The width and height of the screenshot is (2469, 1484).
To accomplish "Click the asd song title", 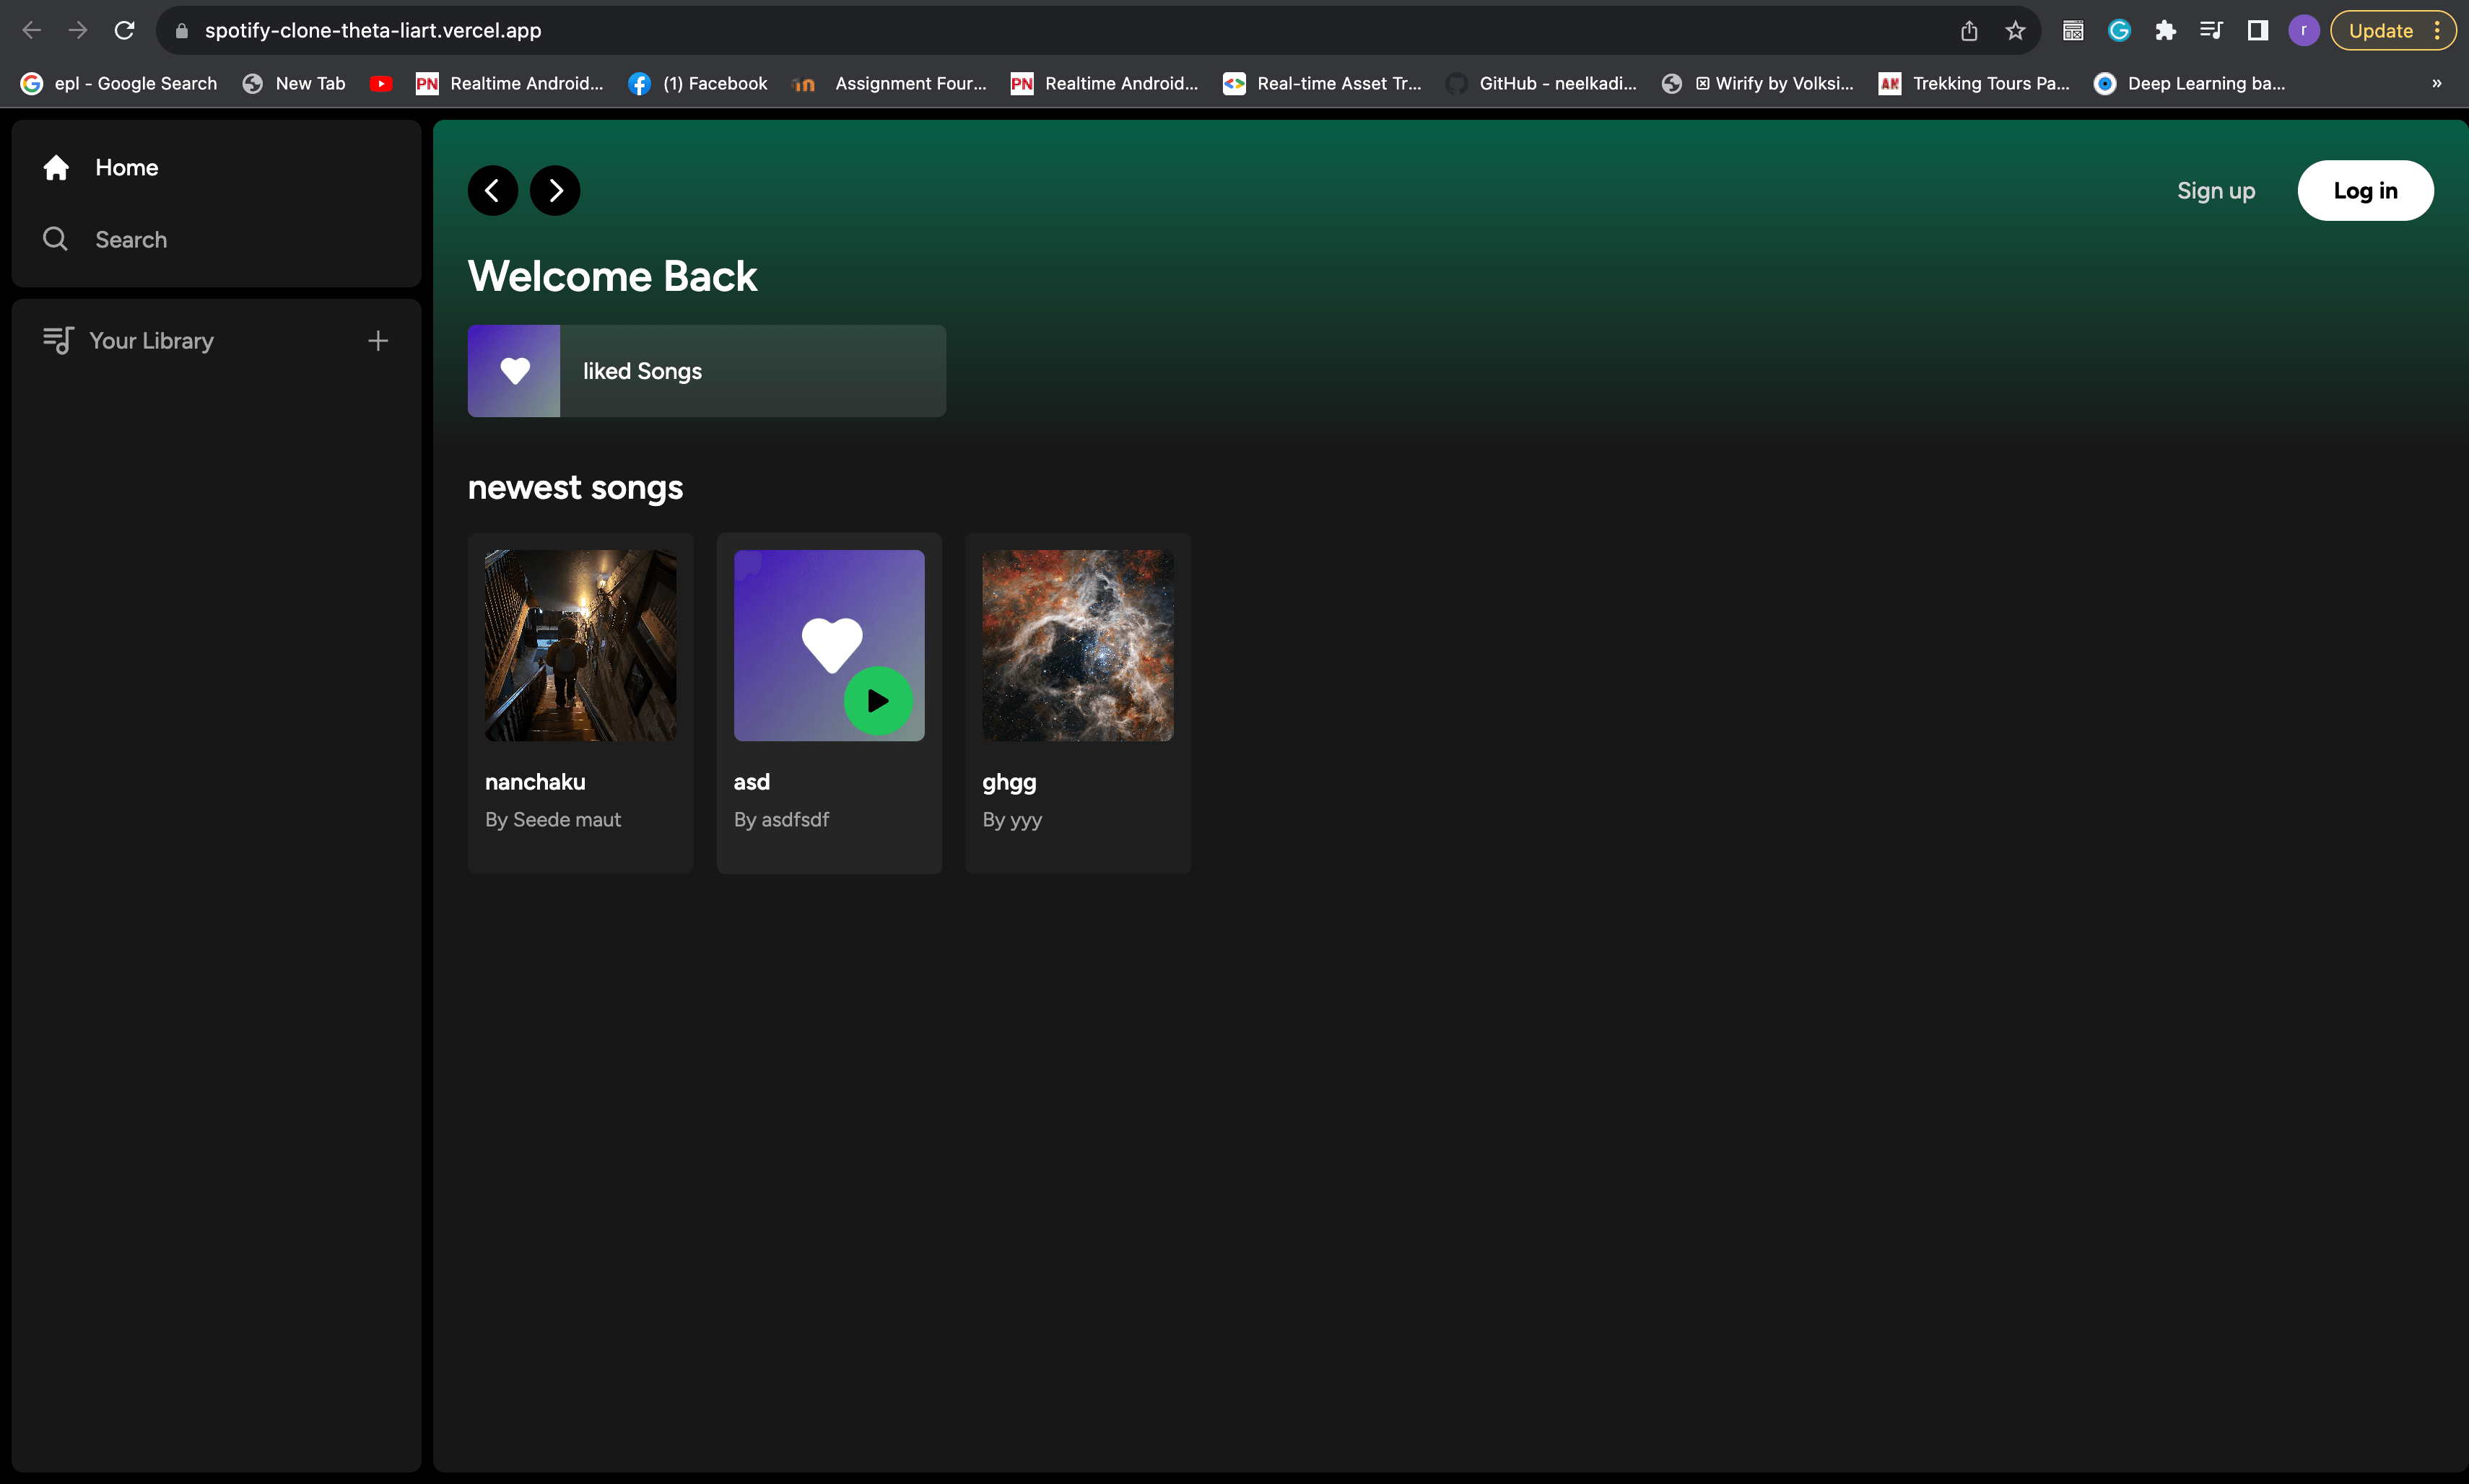I will coord(752,782).
